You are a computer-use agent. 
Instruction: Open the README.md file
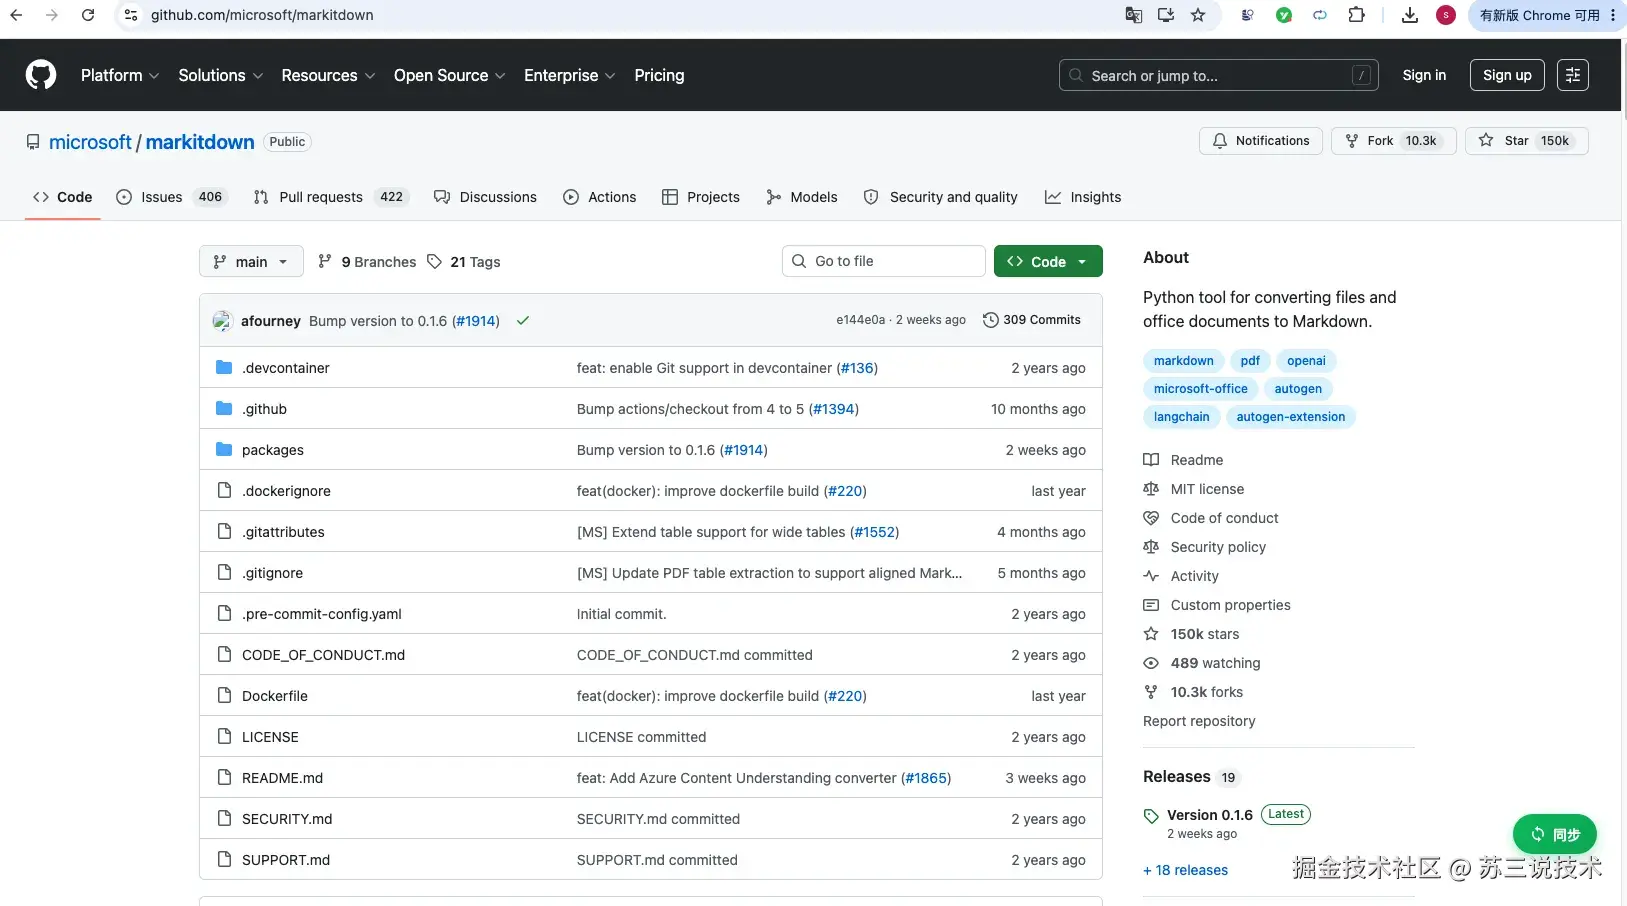click(282, 778)
